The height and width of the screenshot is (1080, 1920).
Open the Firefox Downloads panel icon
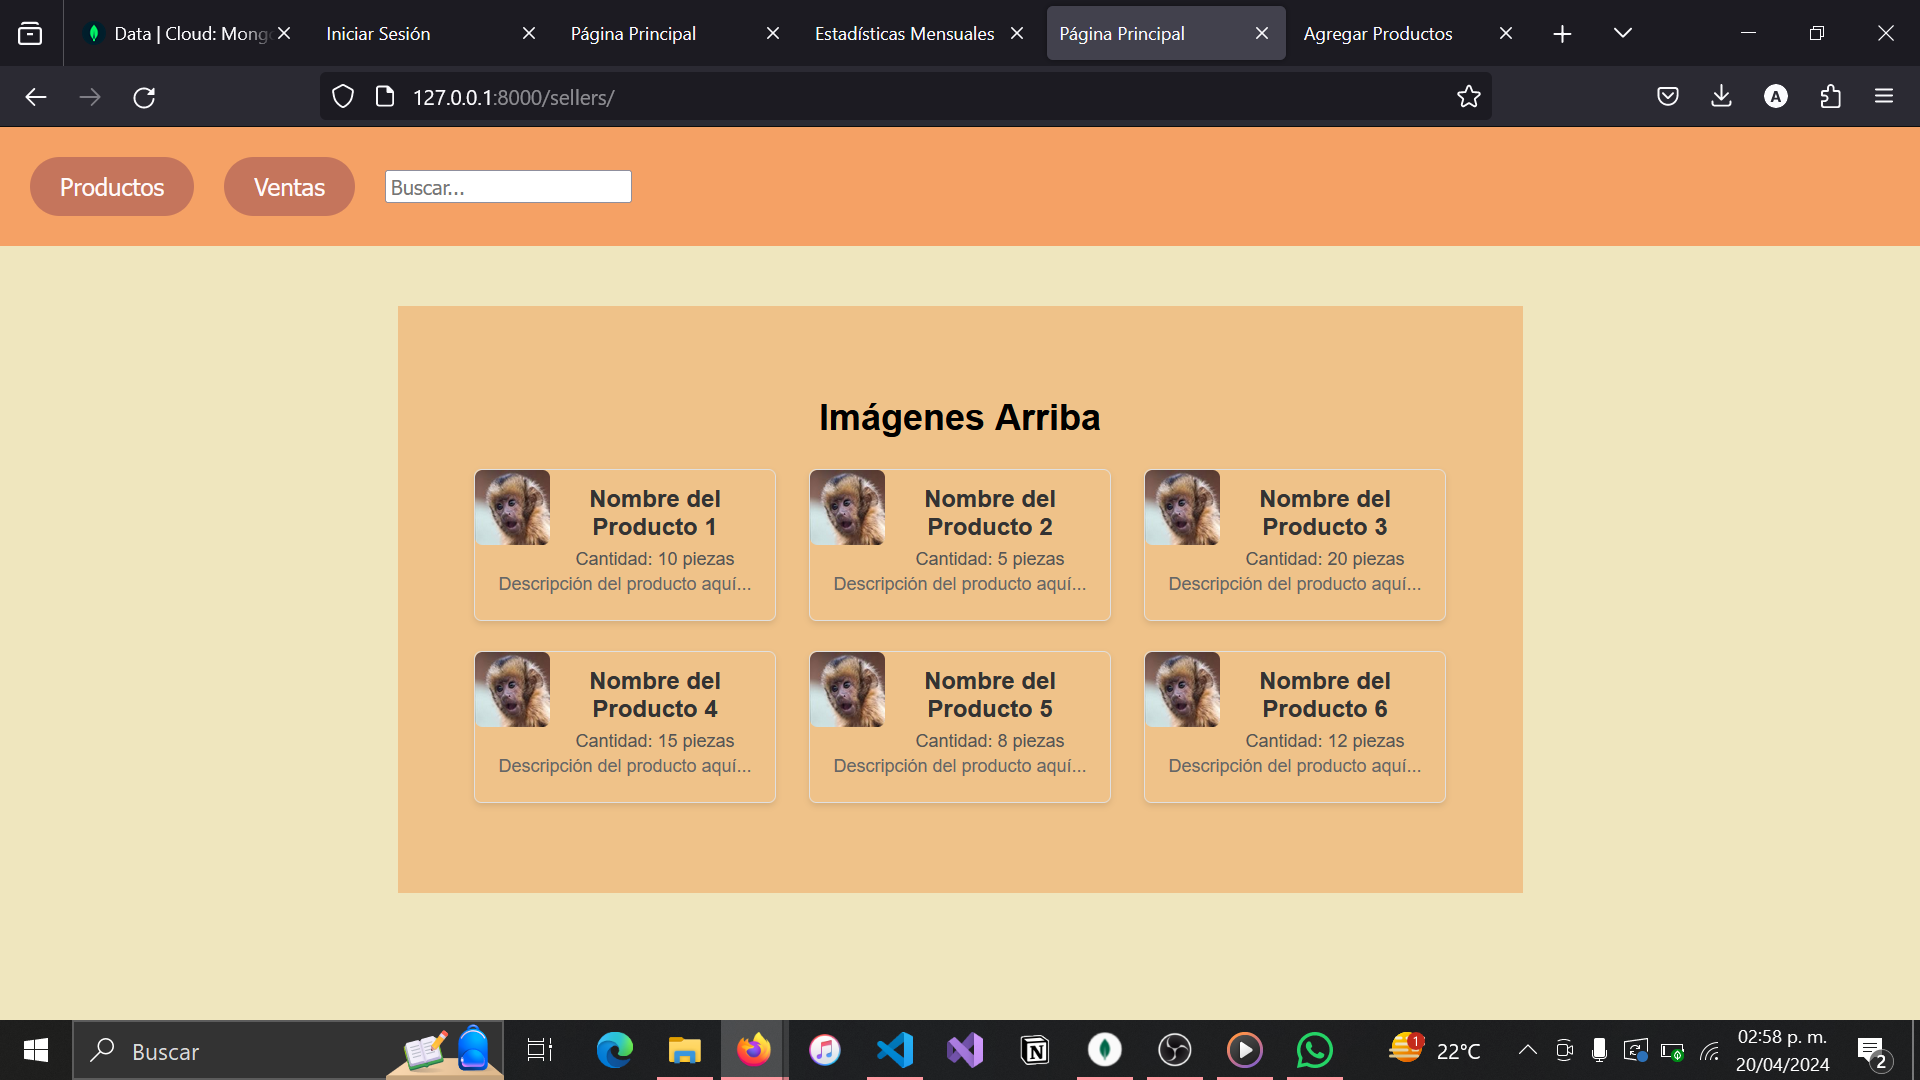point(1721,97)
